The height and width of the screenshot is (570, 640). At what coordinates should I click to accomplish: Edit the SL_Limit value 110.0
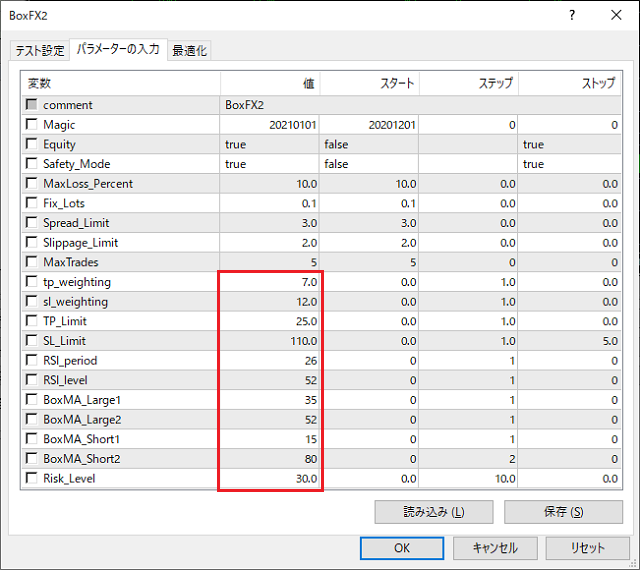coord(269,341)
